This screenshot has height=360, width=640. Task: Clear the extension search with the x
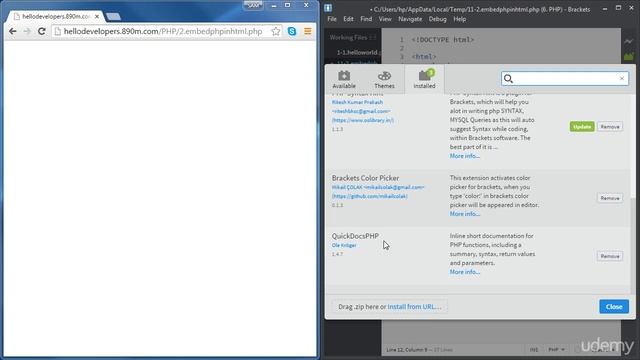pos(622,78)
